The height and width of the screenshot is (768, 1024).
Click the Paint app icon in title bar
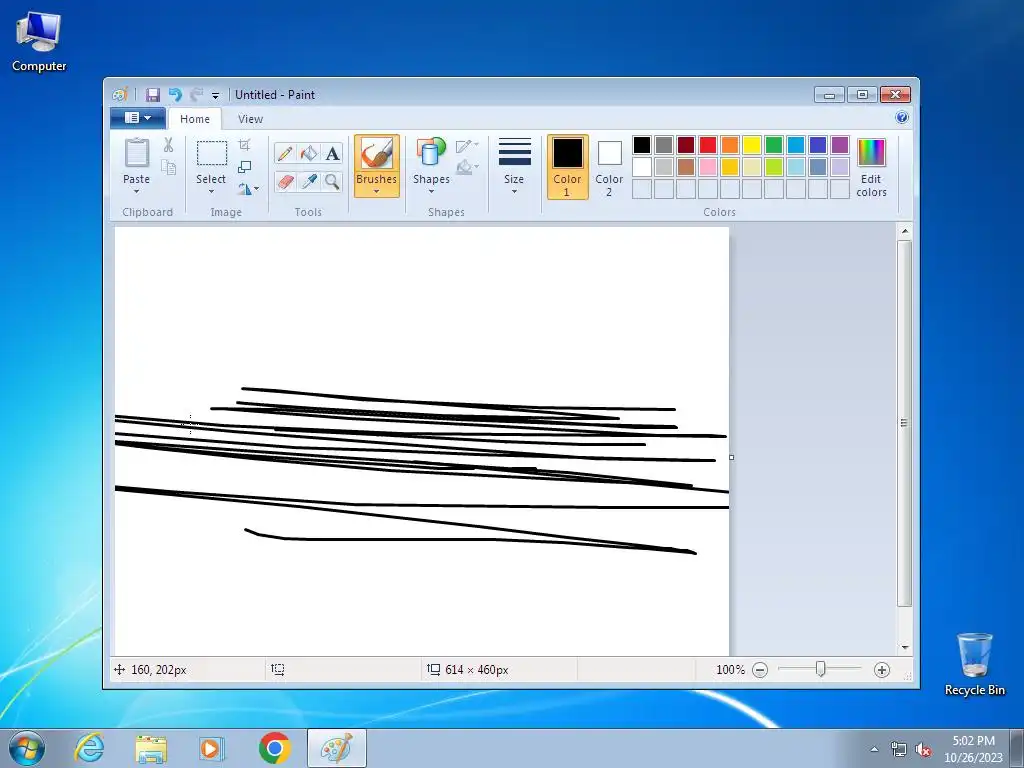[120, 95]
